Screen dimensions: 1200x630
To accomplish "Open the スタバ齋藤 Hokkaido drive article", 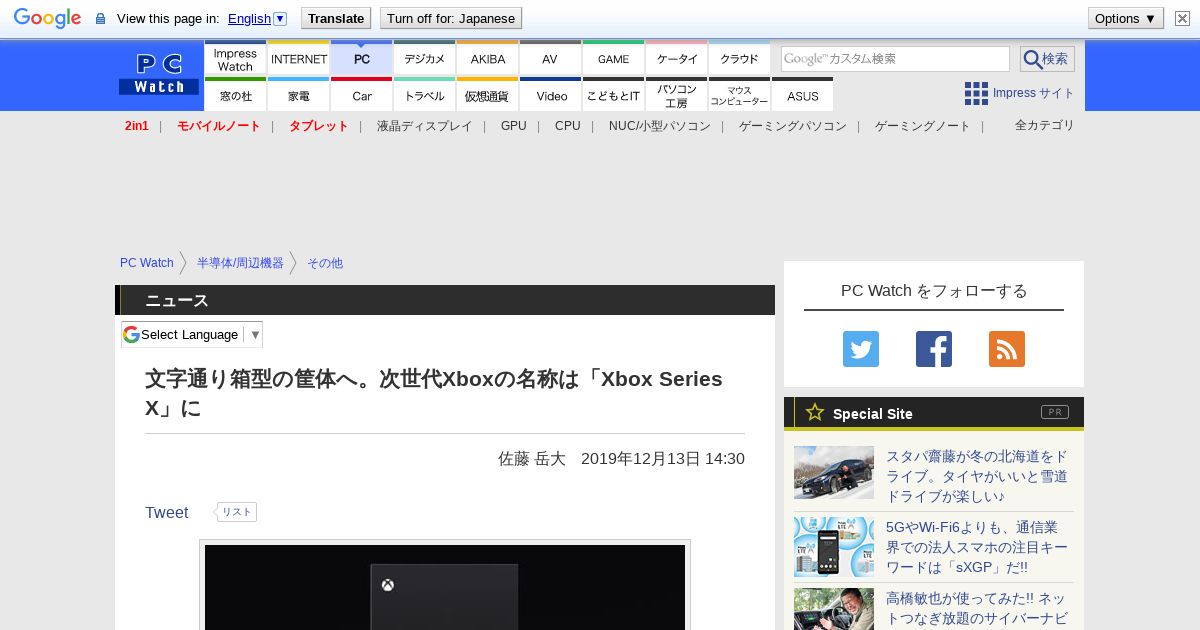I will 977,476.
